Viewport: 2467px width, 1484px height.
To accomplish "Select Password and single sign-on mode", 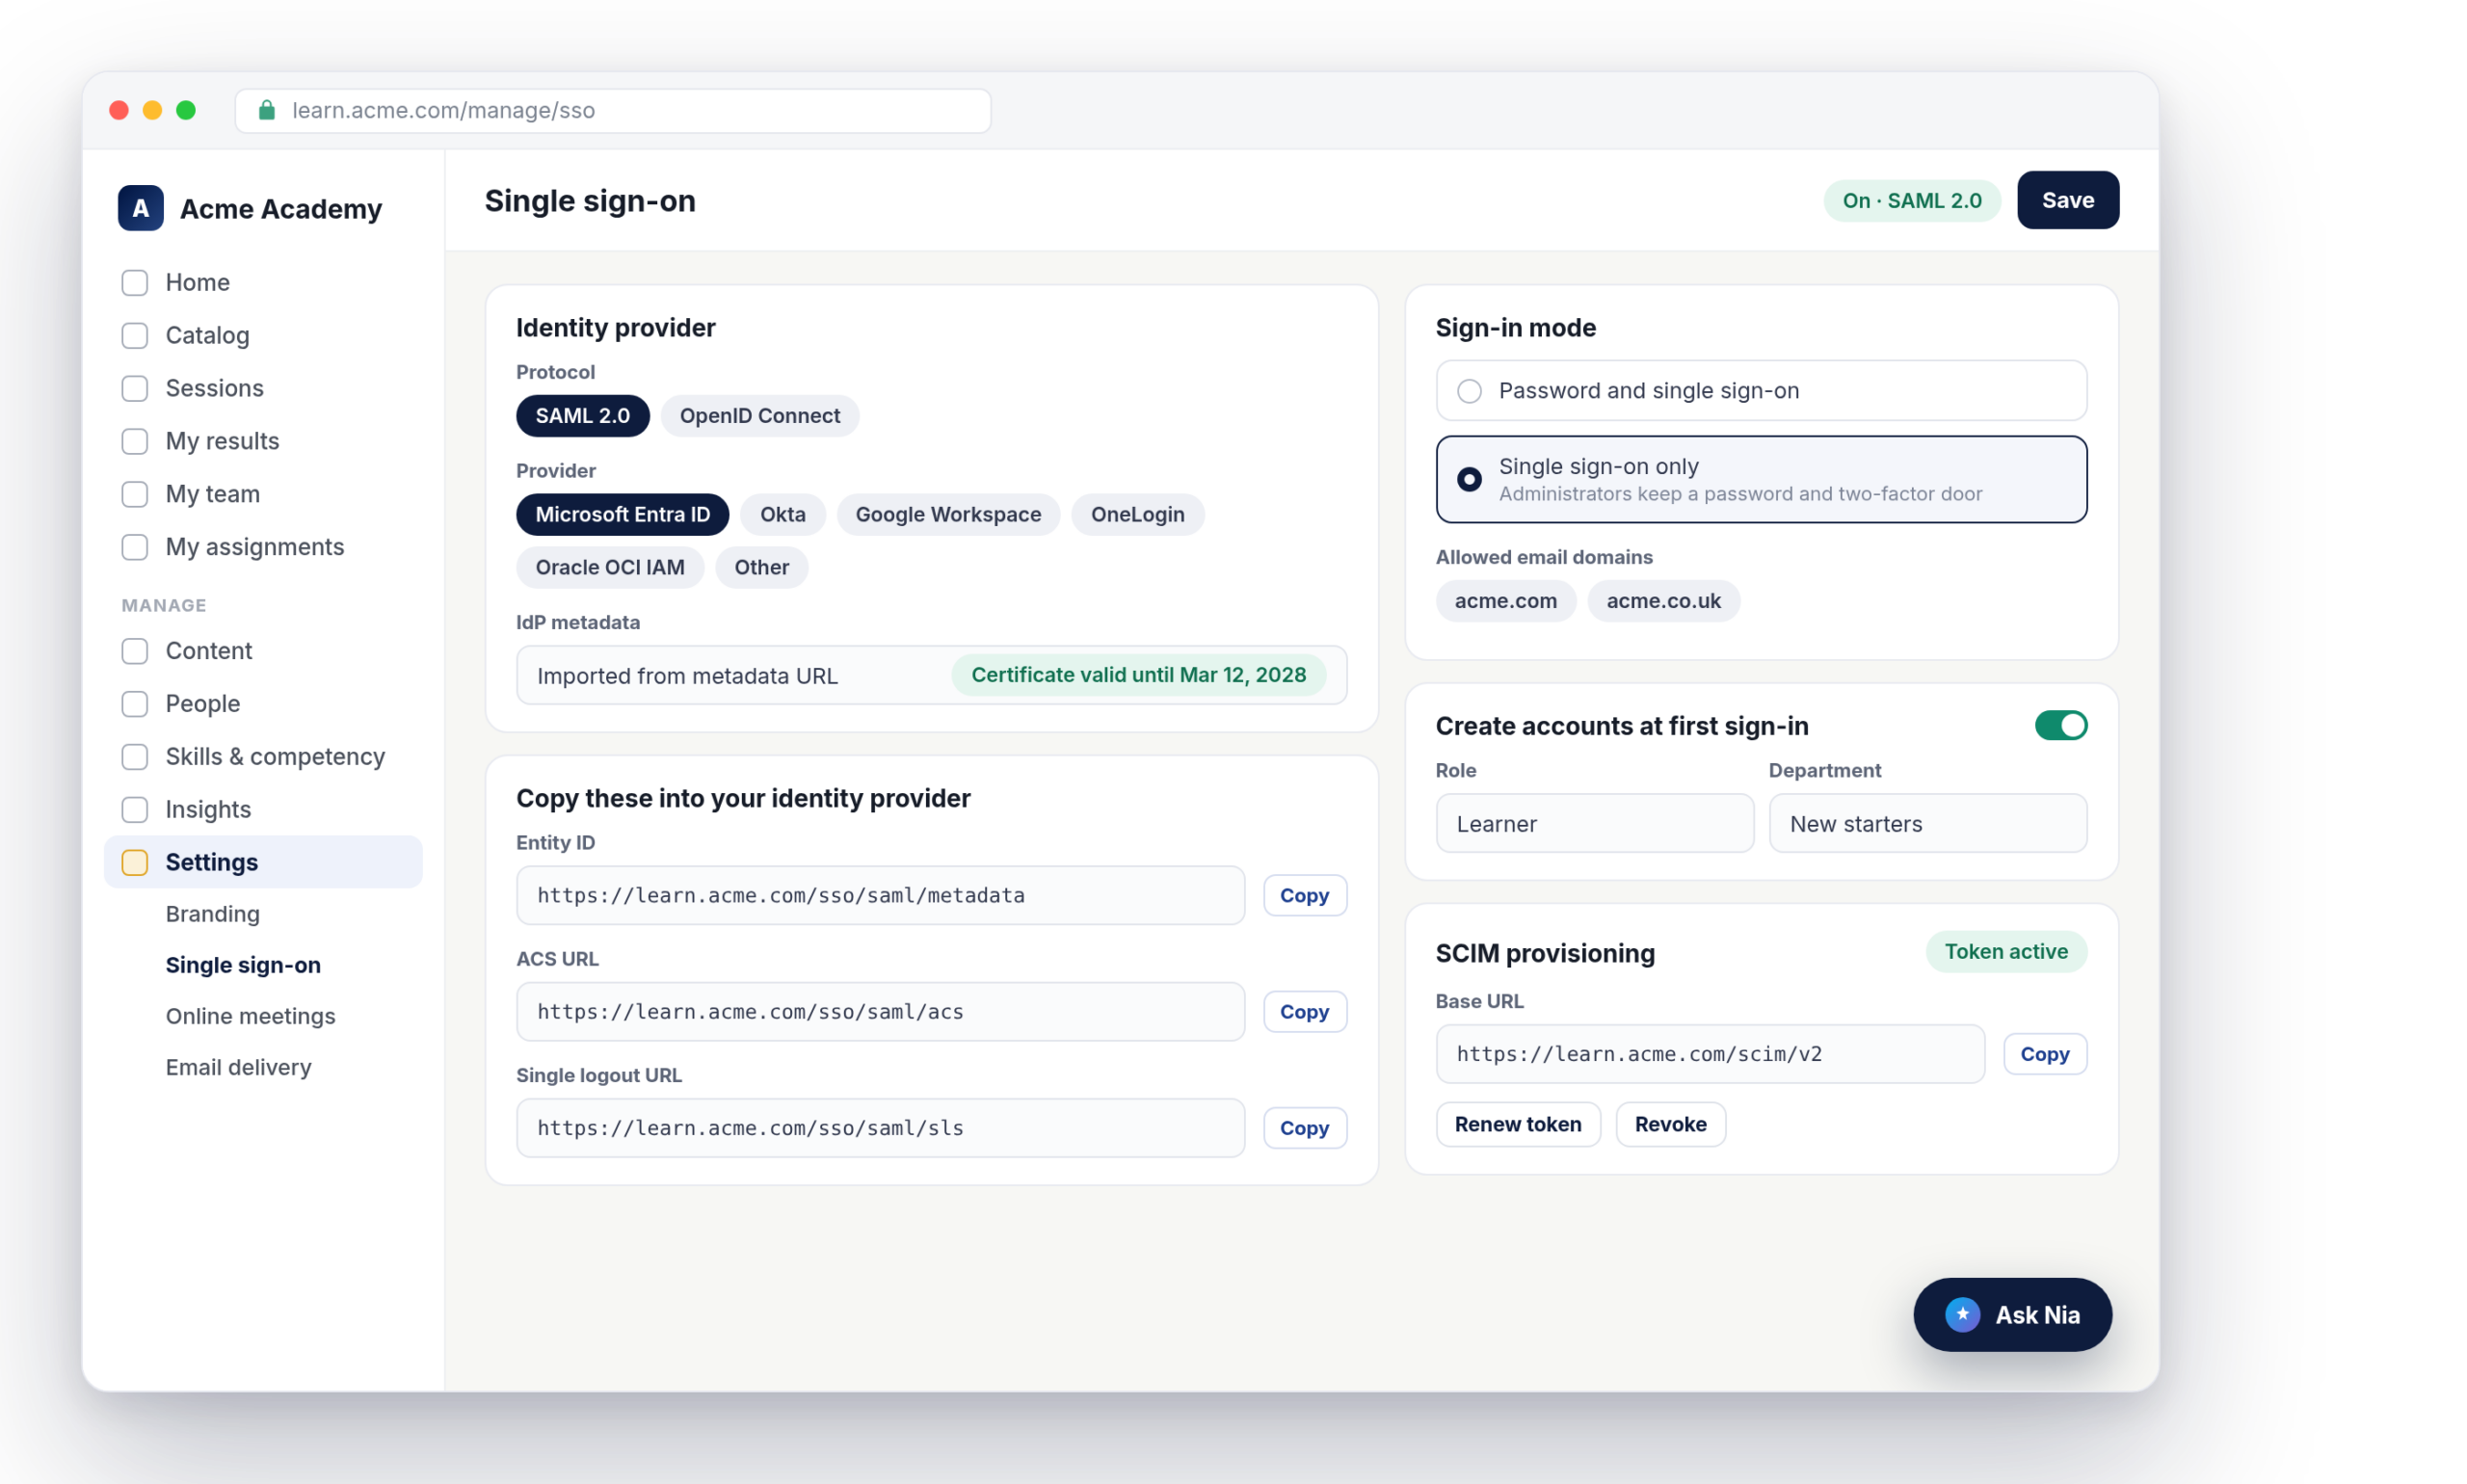I will coord(1761,390).
